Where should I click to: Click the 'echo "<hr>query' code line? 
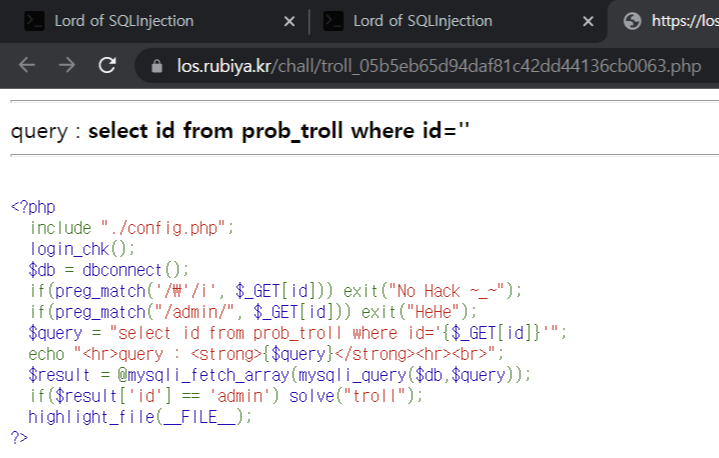pos(266,354)
